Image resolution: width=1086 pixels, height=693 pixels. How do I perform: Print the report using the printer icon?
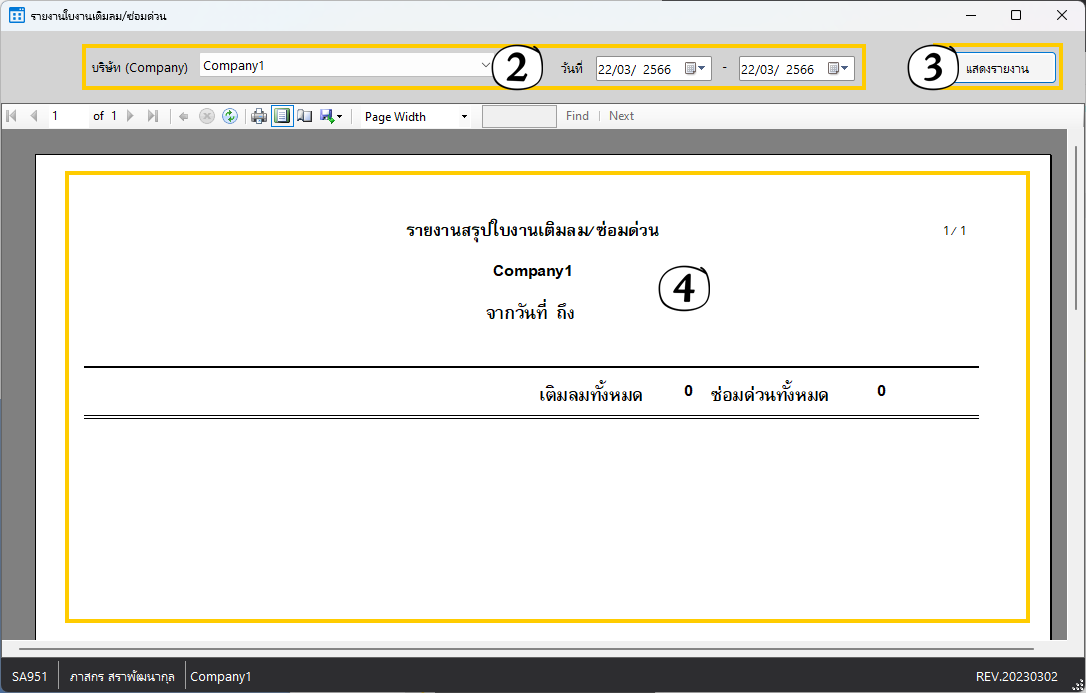coord(259,116)
